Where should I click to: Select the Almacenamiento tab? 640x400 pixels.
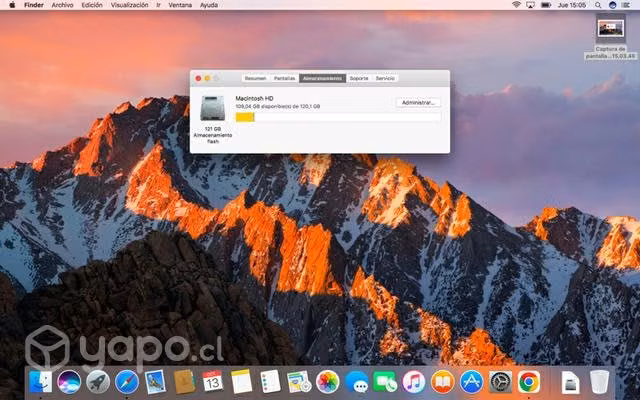[x=322, y=78]
